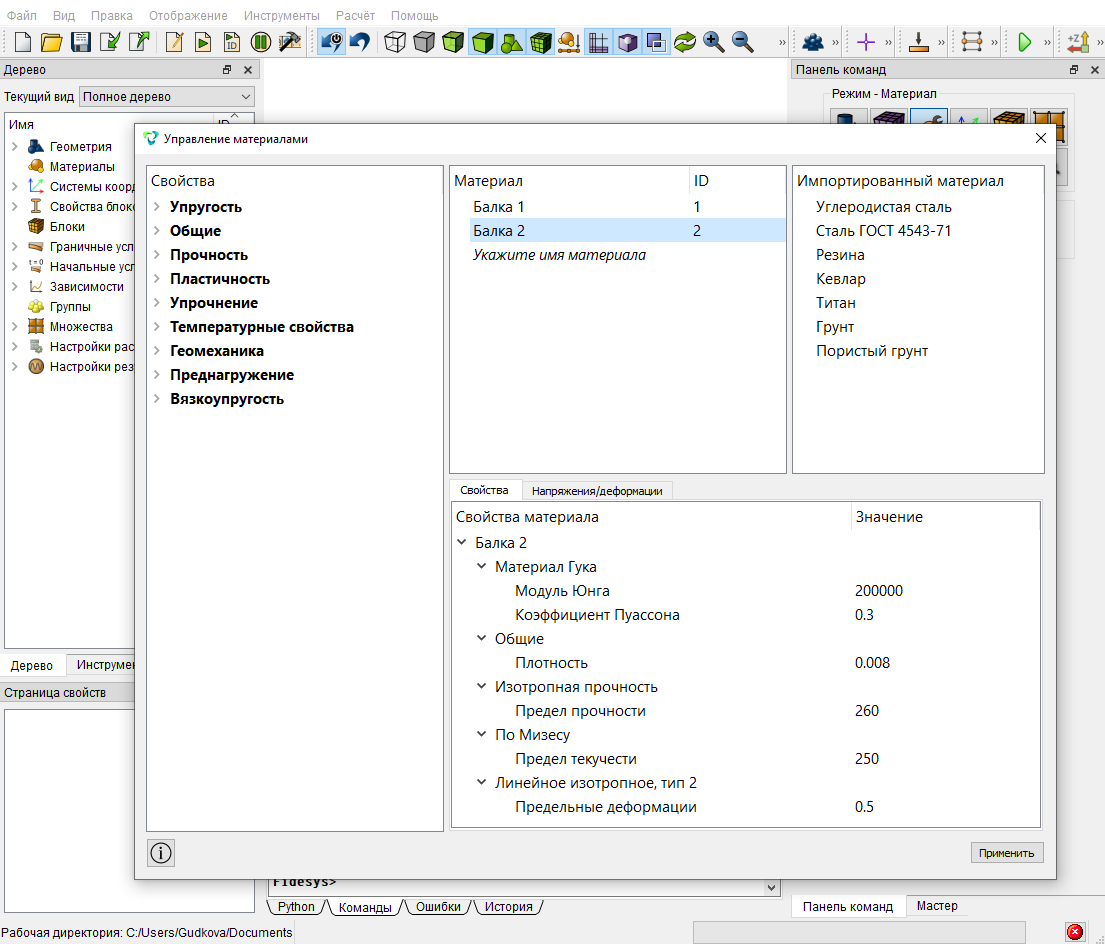
Task: Select Материалы in the tree panel
Action: 82,167
